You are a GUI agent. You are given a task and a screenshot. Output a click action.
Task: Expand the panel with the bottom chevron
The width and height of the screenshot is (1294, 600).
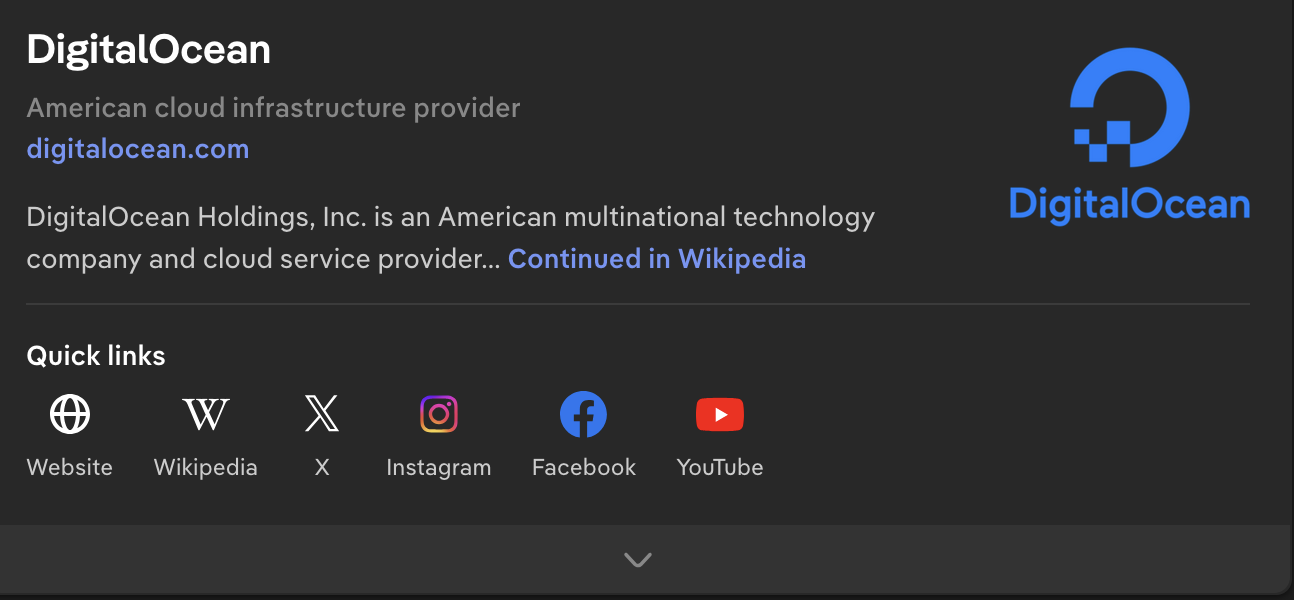point(638,559)
